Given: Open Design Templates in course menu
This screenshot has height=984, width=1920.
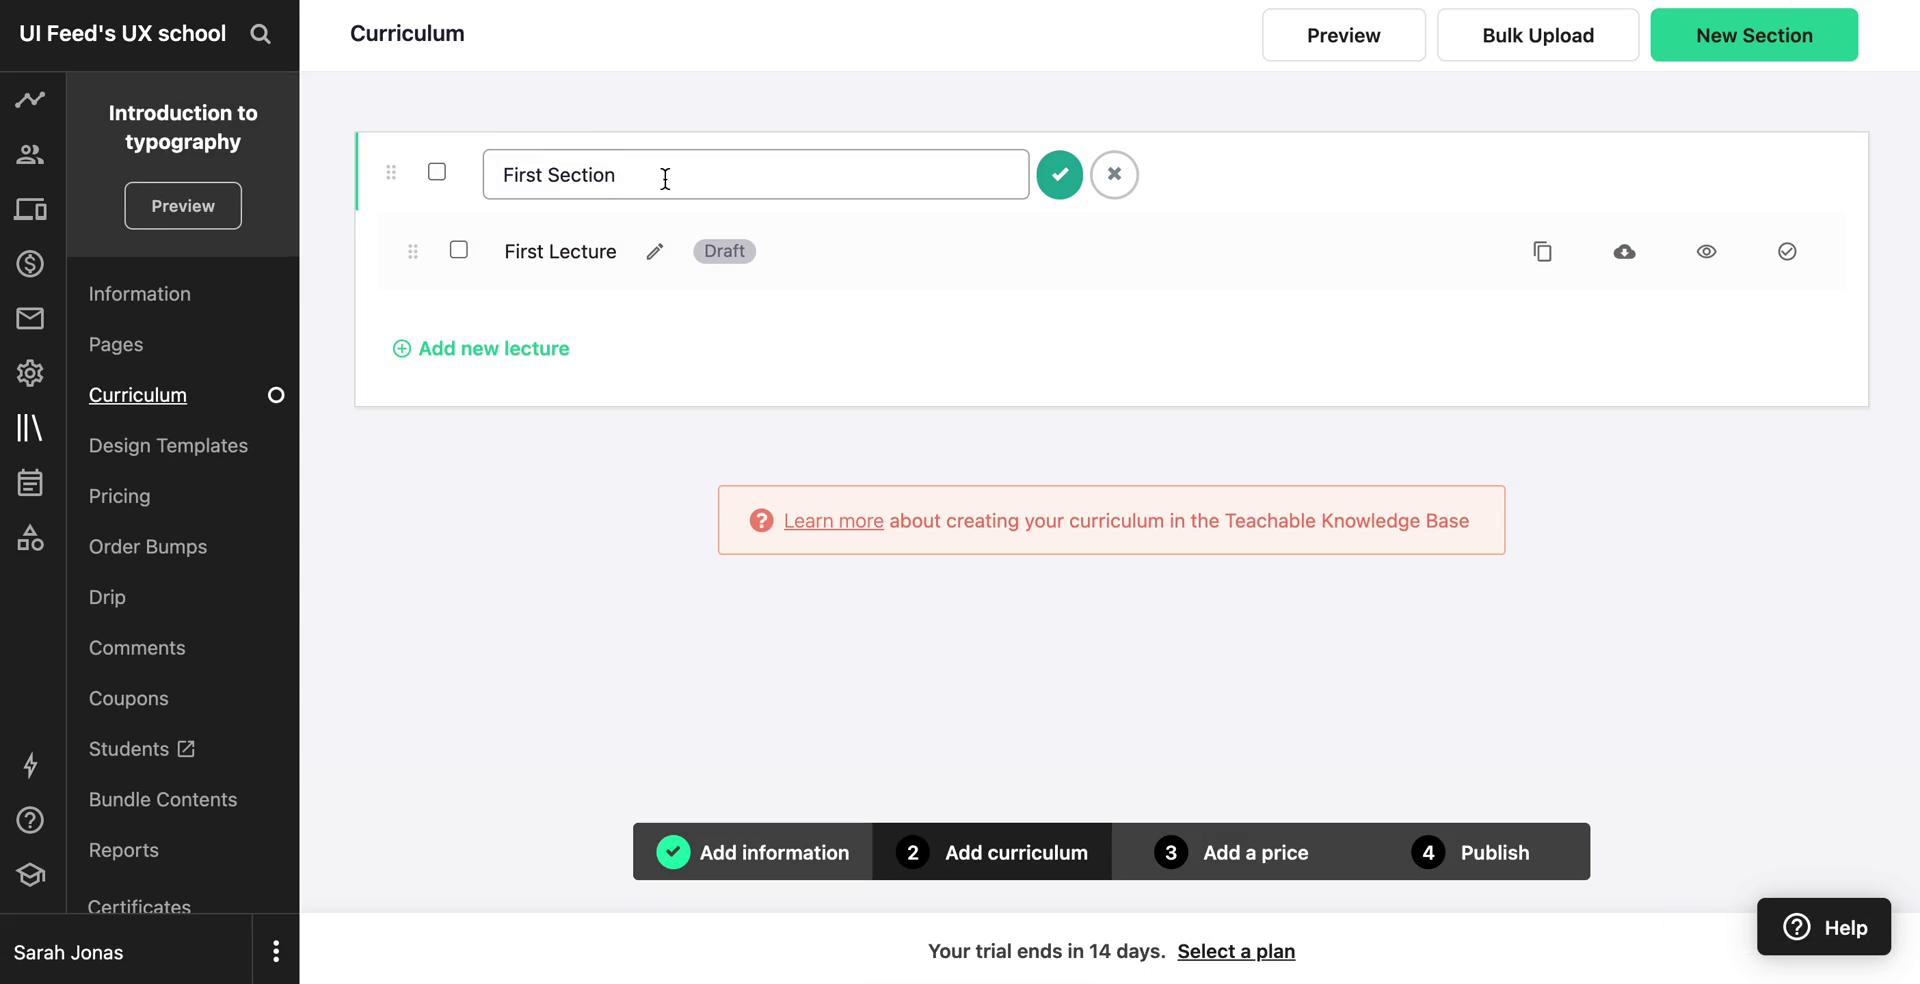Looking at the screenshot, I should click(168, 446).
